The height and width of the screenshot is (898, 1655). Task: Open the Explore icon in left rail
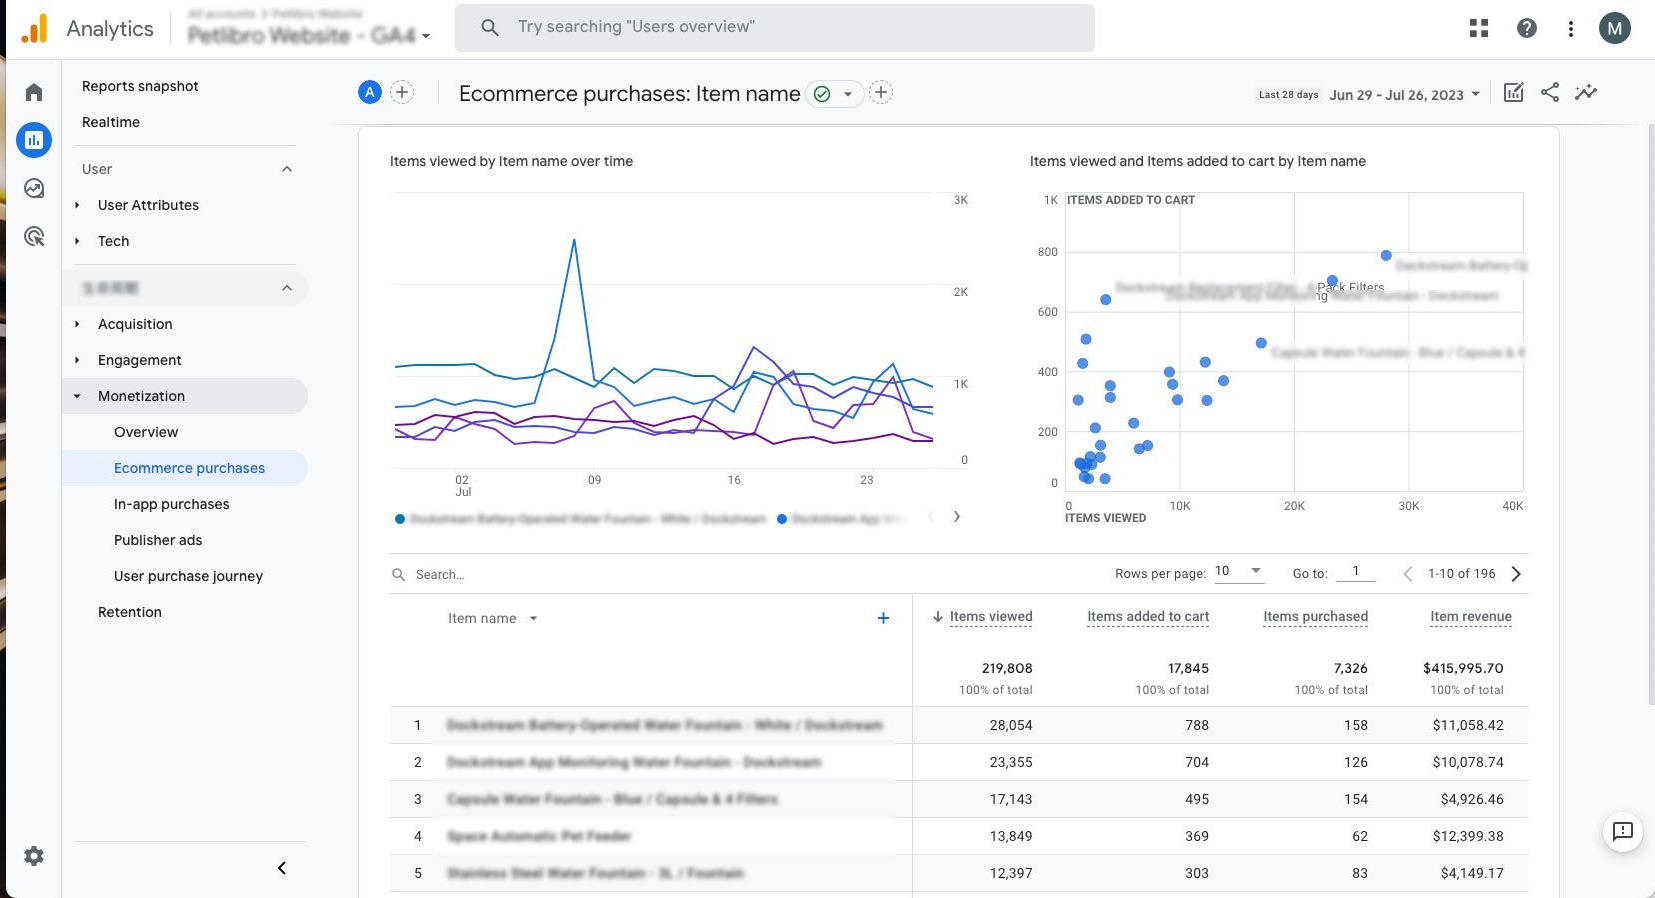coord(34,188)
